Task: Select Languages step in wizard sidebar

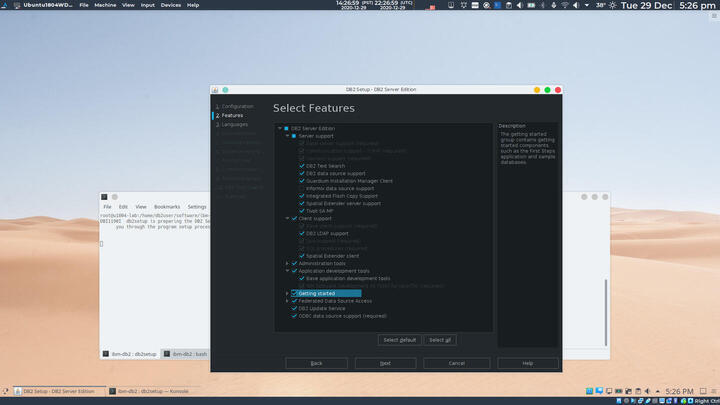Action: pos(232,124)
